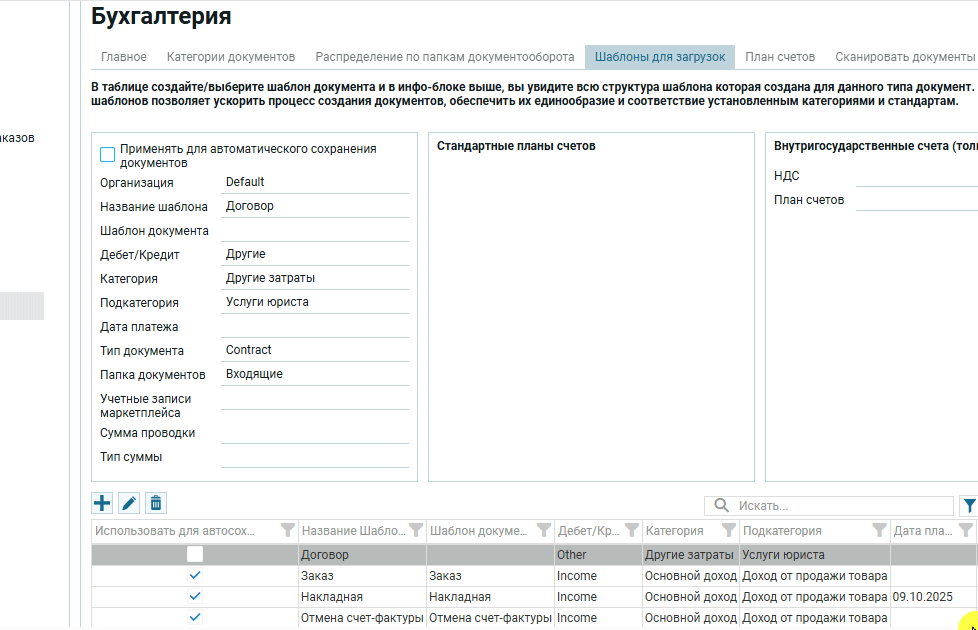Go to 'Распределение по папкам документооборота' tab
Image resolution: width=978 pixels, height=630 pixels.
tap(445, 57)
